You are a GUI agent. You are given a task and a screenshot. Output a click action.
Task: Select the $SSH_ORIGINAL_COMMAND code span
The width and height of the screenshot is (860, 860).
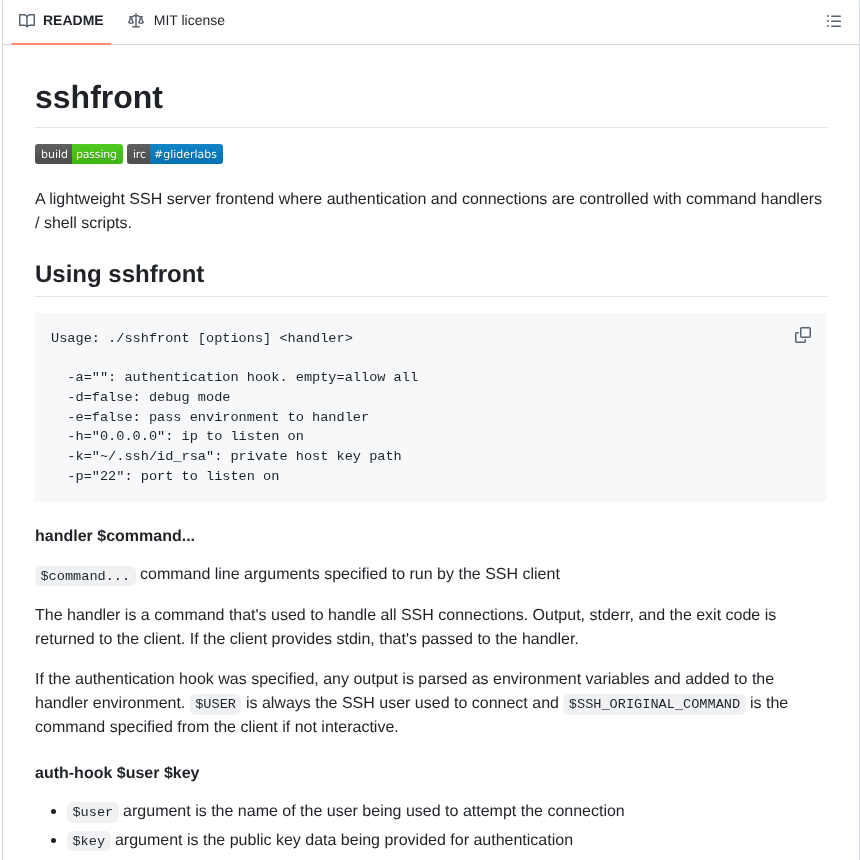[654, 703]
